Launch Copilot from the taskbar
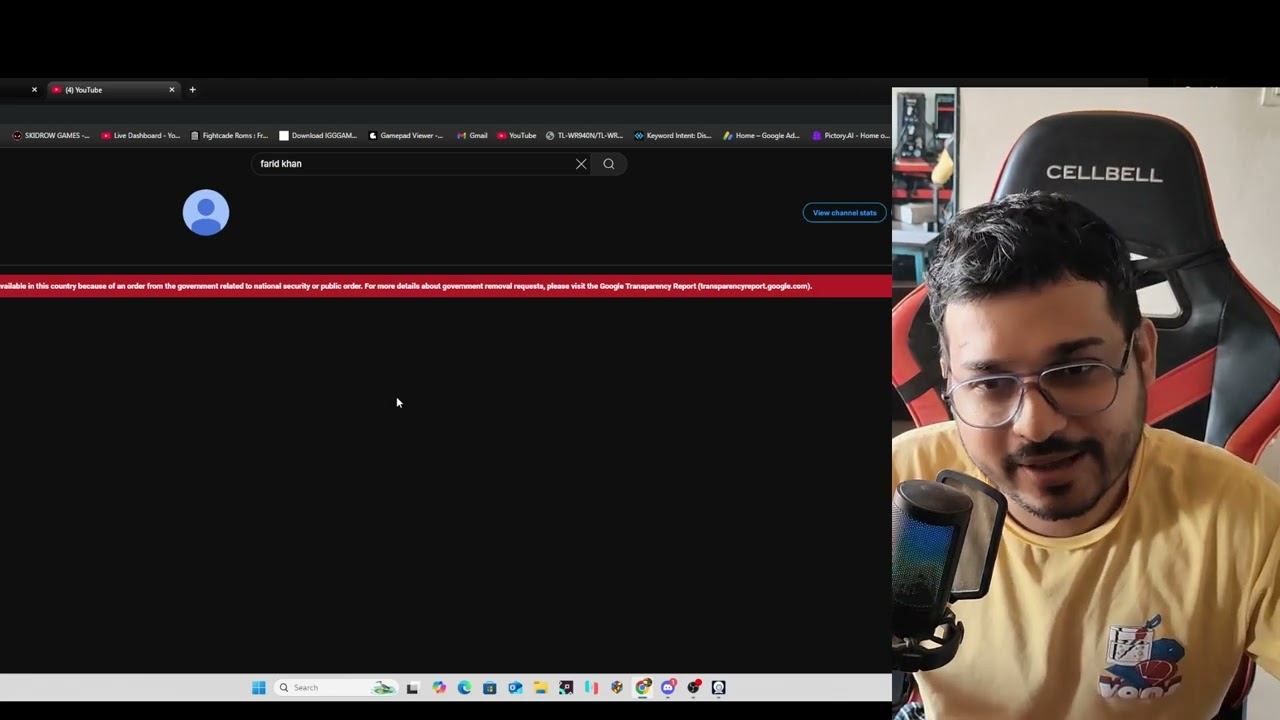Image resolution: width=1280 pixels, height=720 pixels. [439, 687]
